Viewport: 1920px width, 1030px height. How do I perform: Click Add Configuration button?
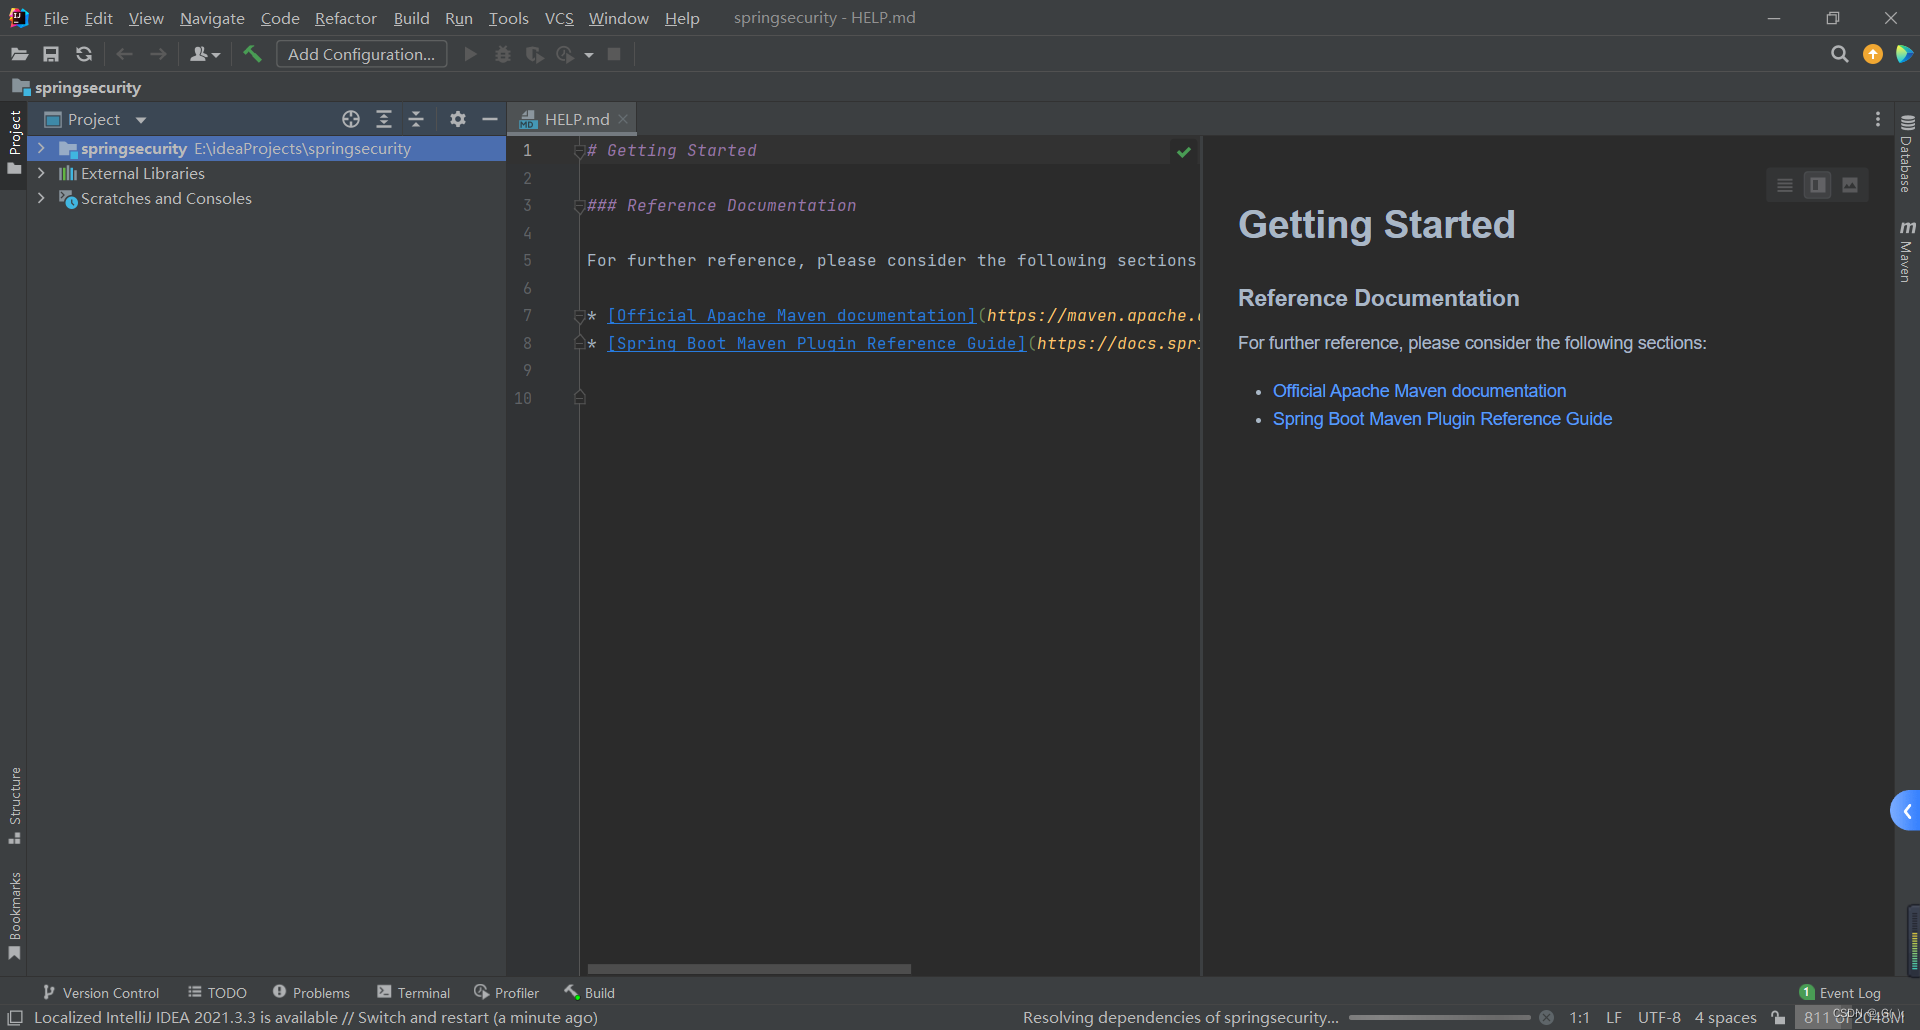coord(362,54)
